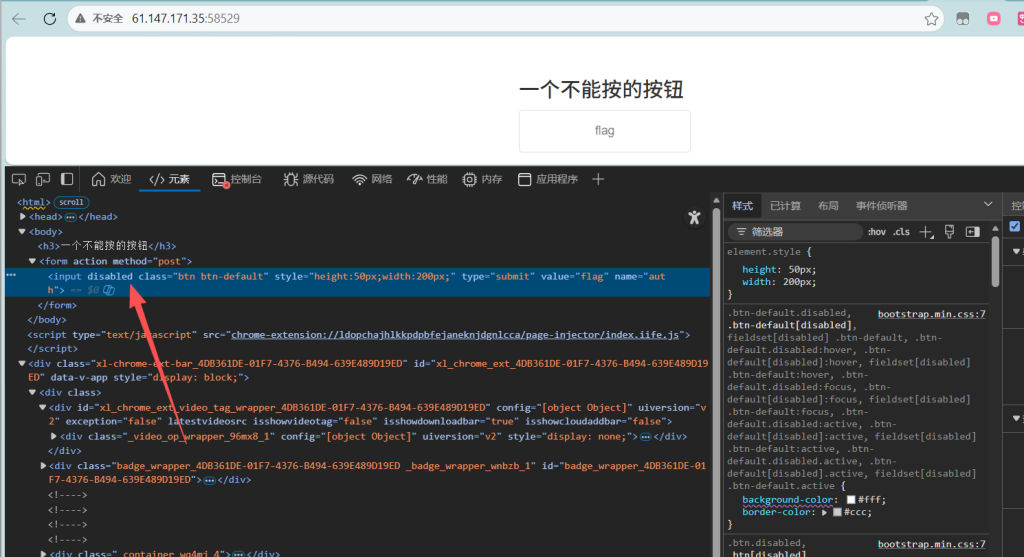Add a new DevTools tool with plus icon

click(598, 179)
